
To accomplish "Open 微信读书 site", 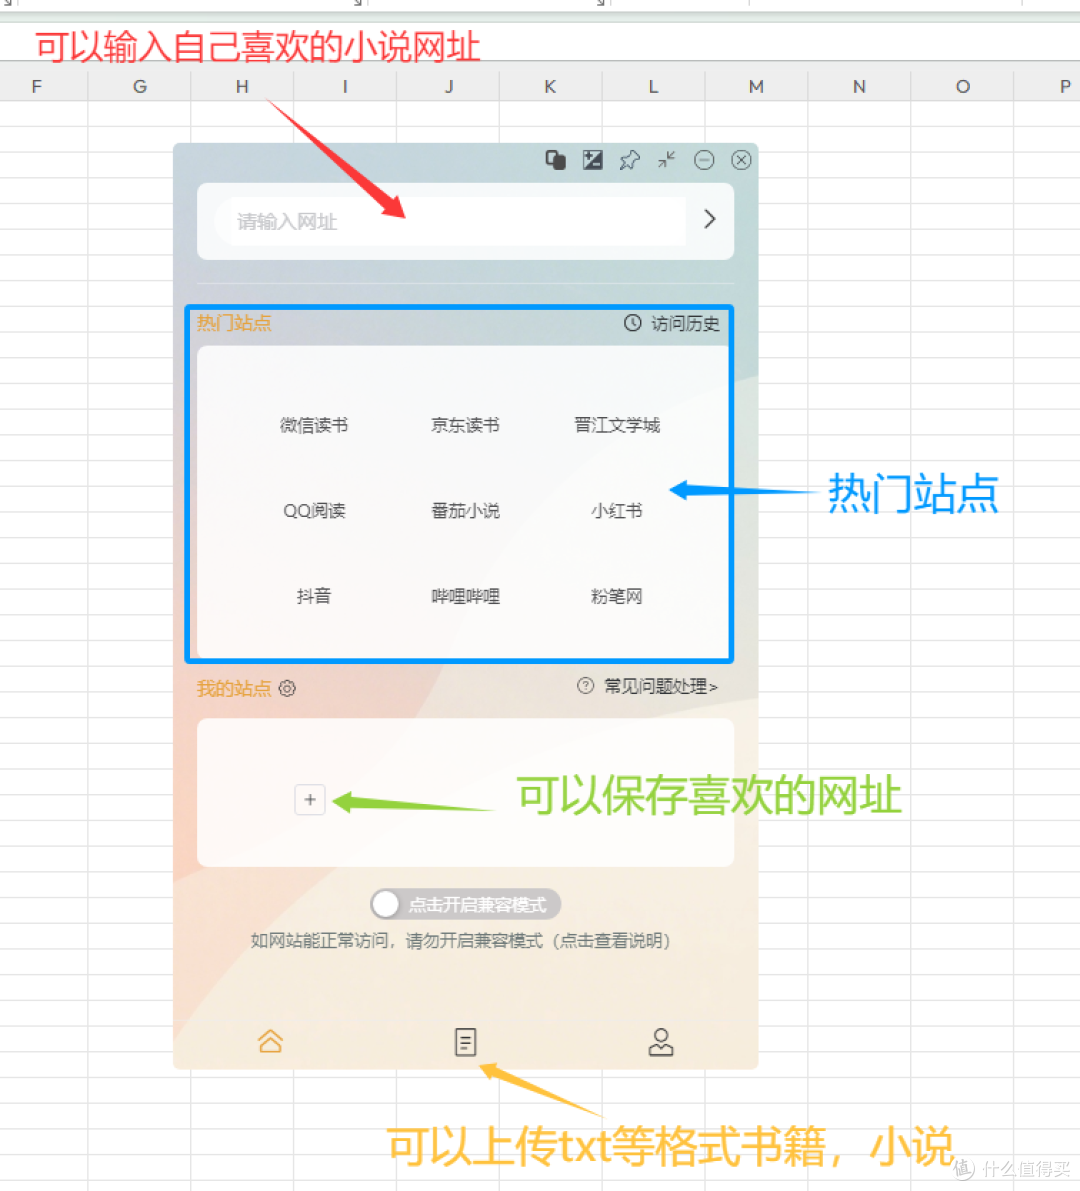I will (314, 425).
